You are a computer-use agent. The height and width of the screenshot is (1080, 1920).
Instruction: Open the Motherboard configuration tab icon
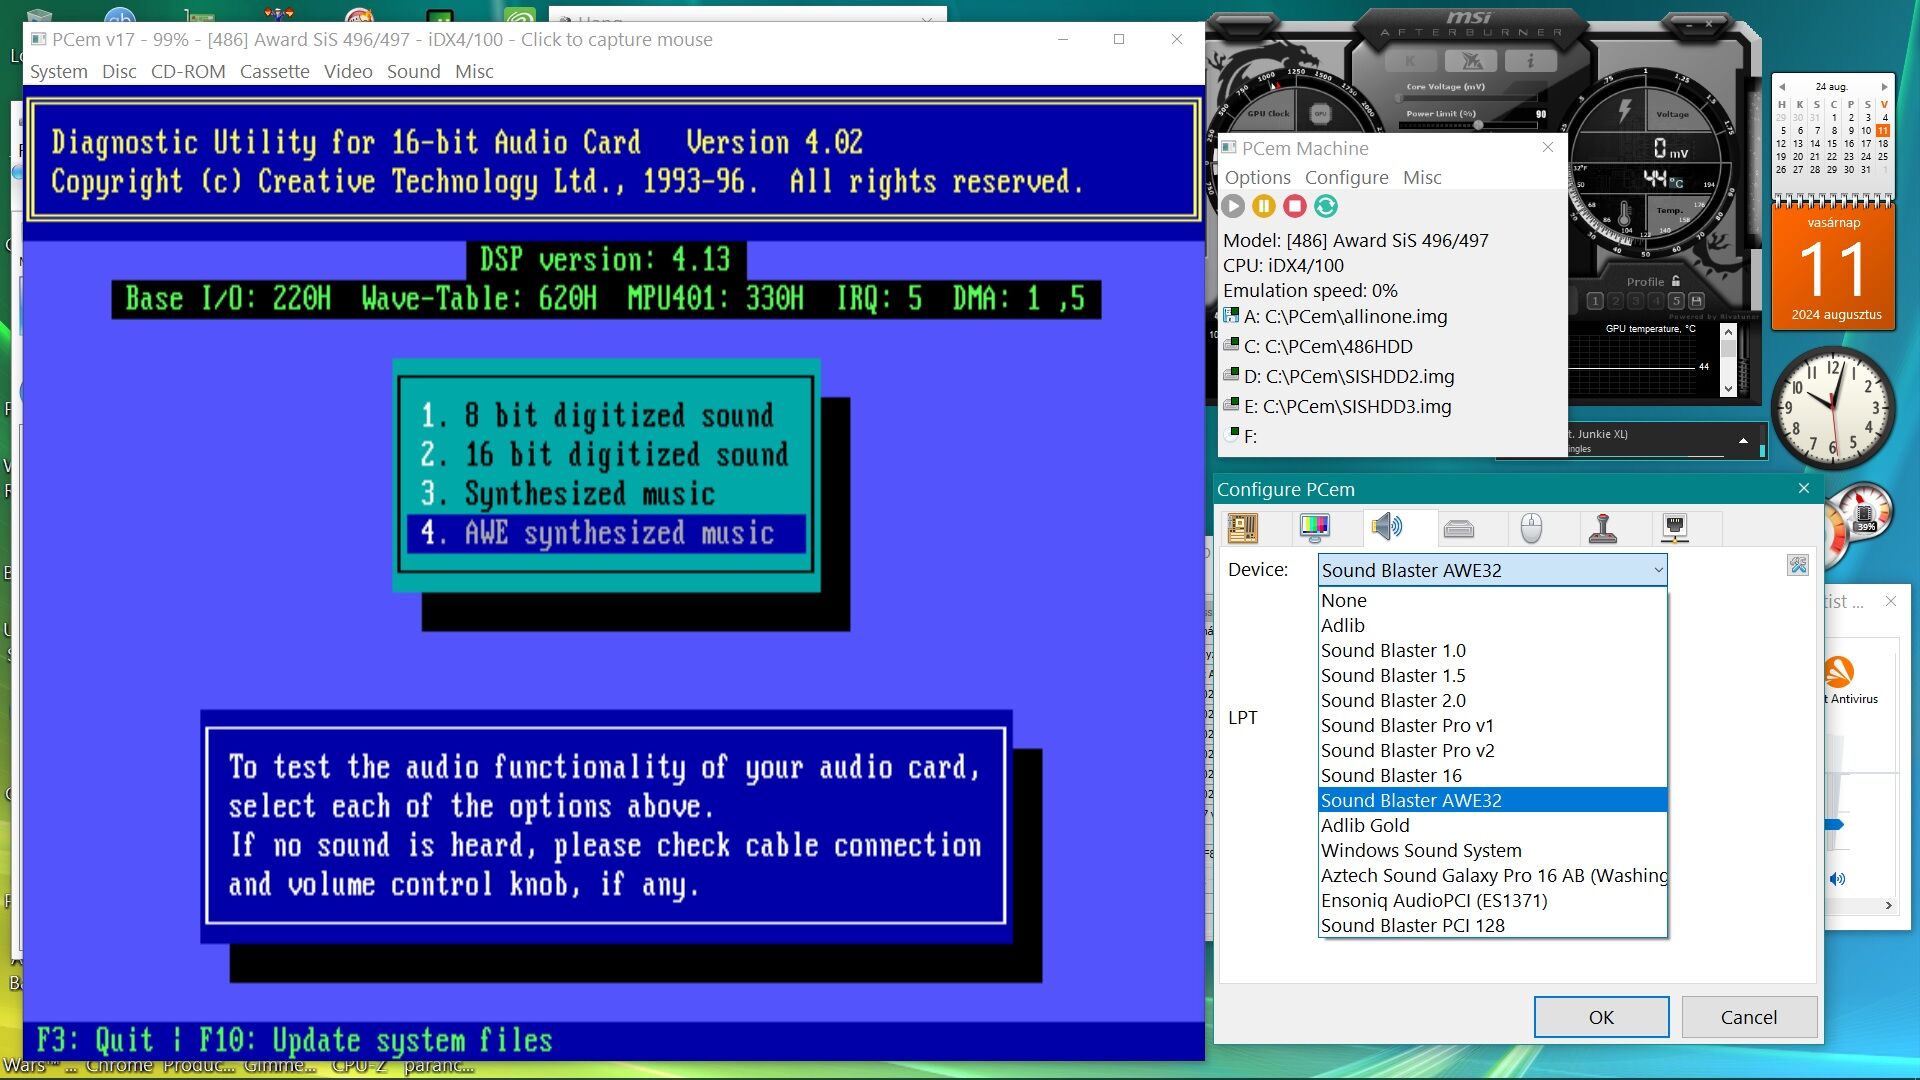pyautogui.click(x=1243, y=527)
